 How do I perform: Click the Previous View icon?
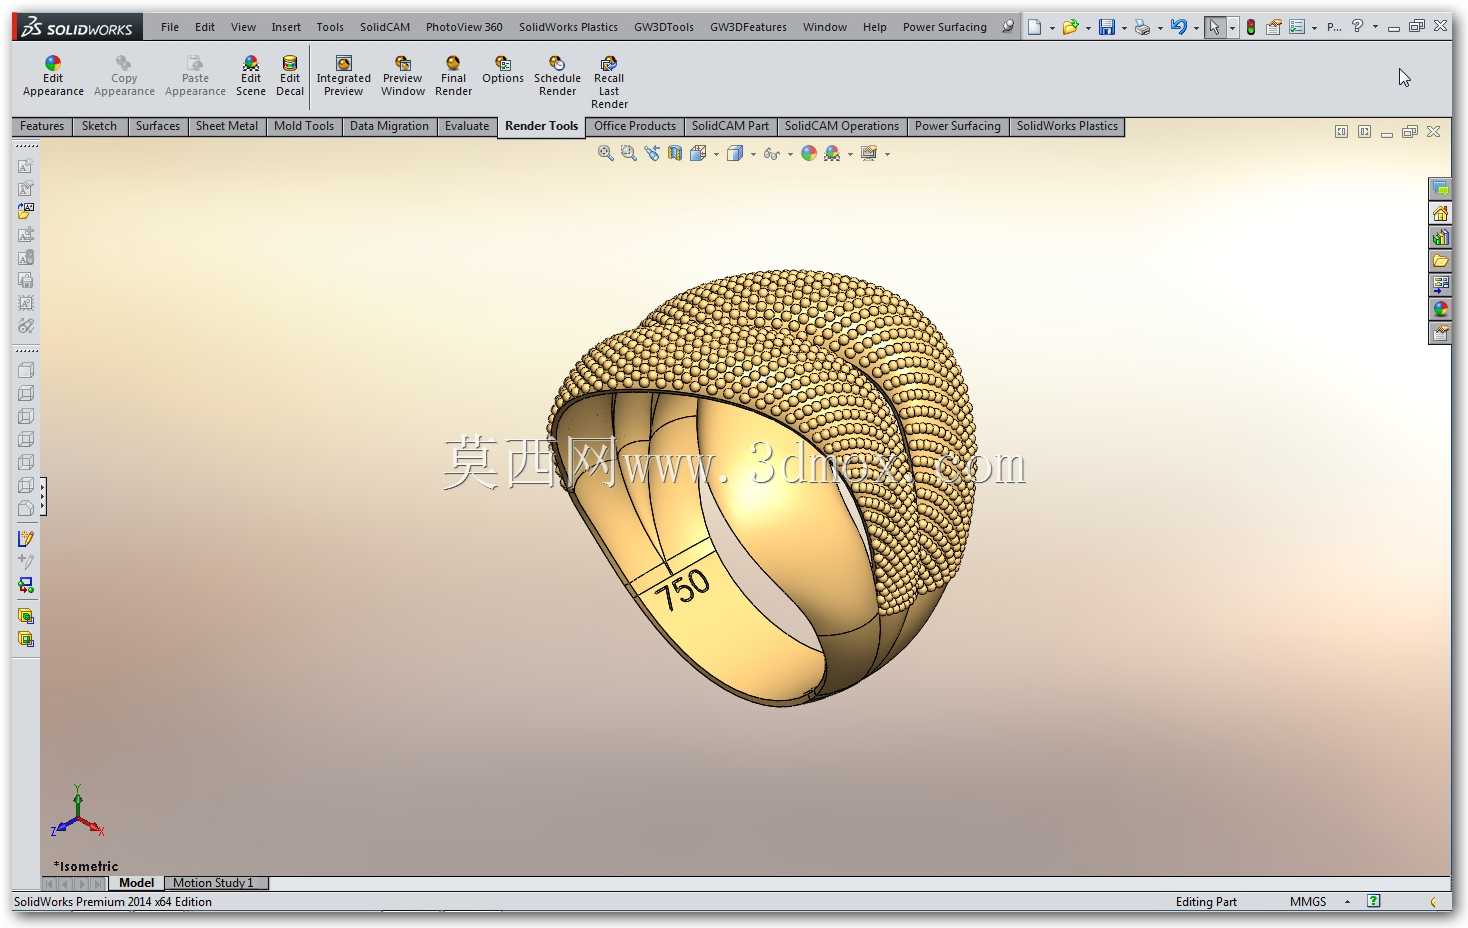(x=652, y=153)
